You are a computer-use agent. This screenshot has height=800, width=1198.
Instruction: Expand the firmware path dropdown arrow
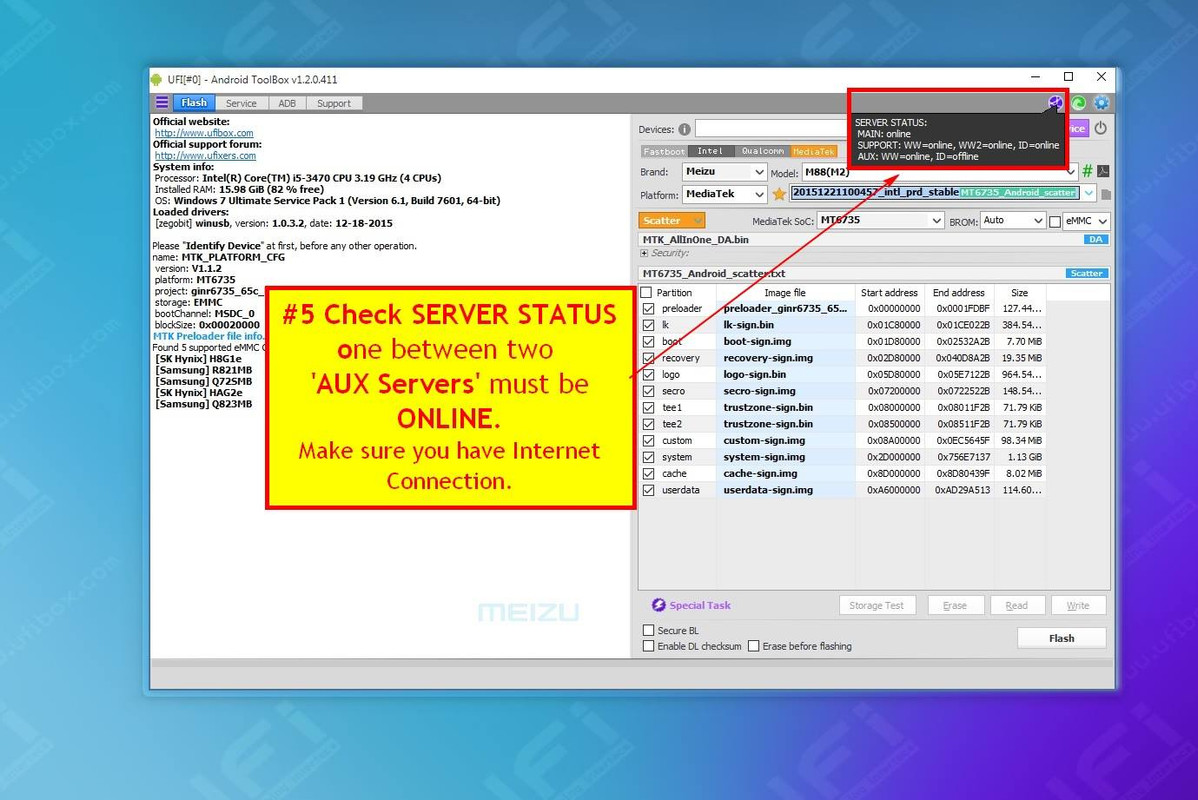[1089, 193]
